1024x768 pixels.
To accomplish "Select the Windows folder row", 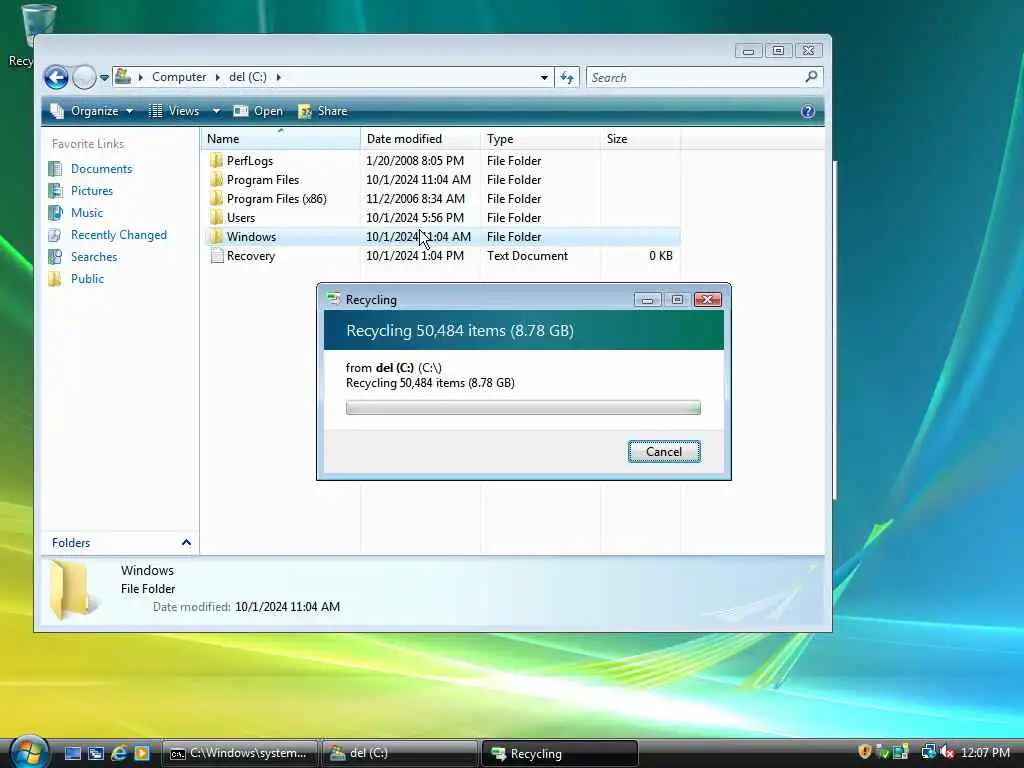I will tap(441, 236).
